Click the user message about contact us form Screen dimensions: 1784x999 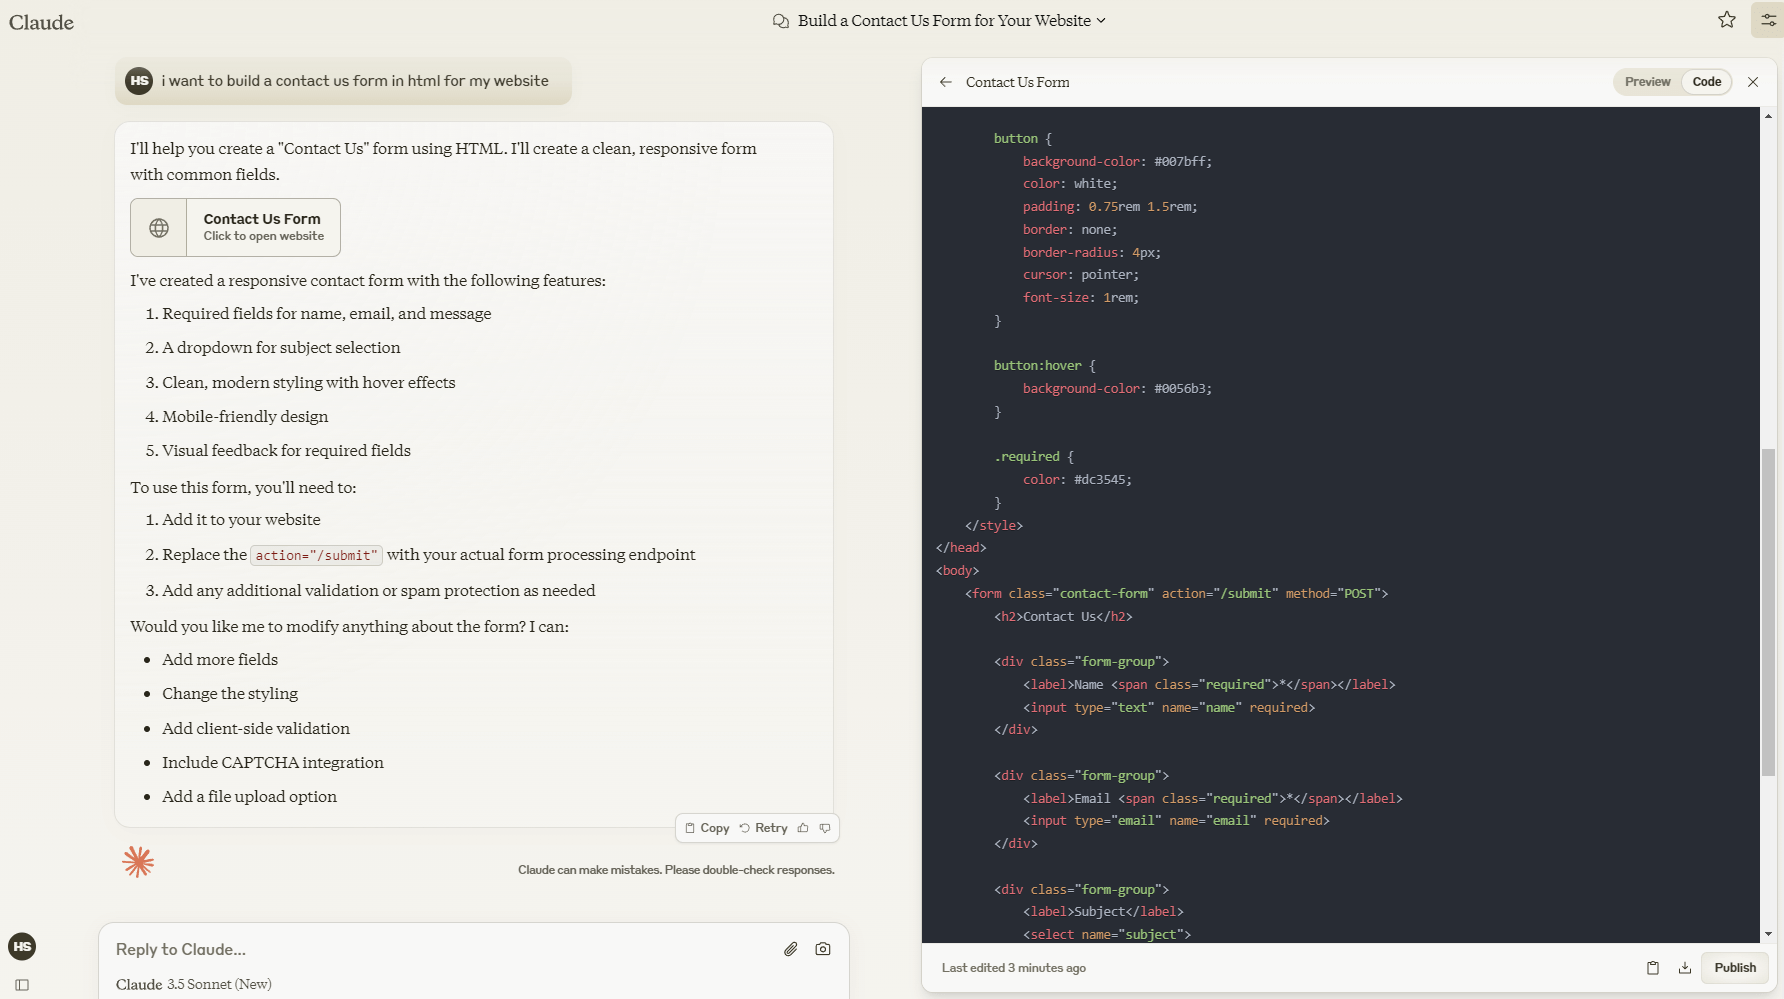tap(343, 81)
